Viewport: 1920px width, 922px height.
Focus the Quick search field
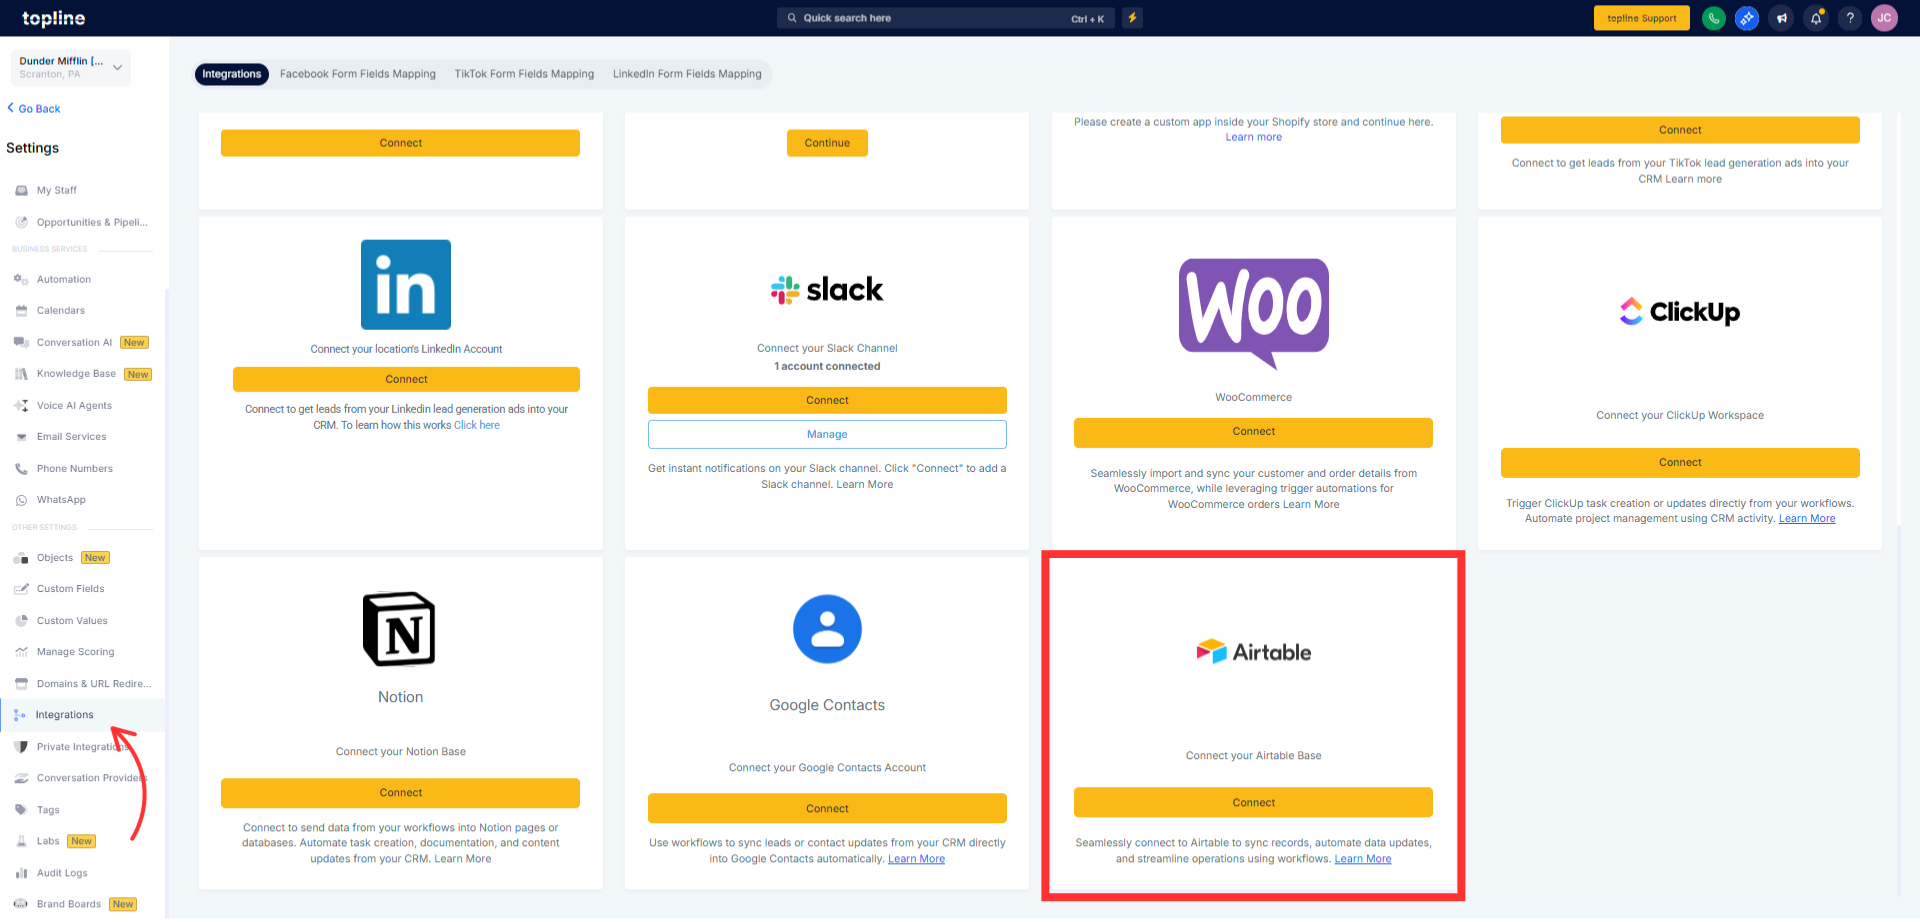click(943, 18)
